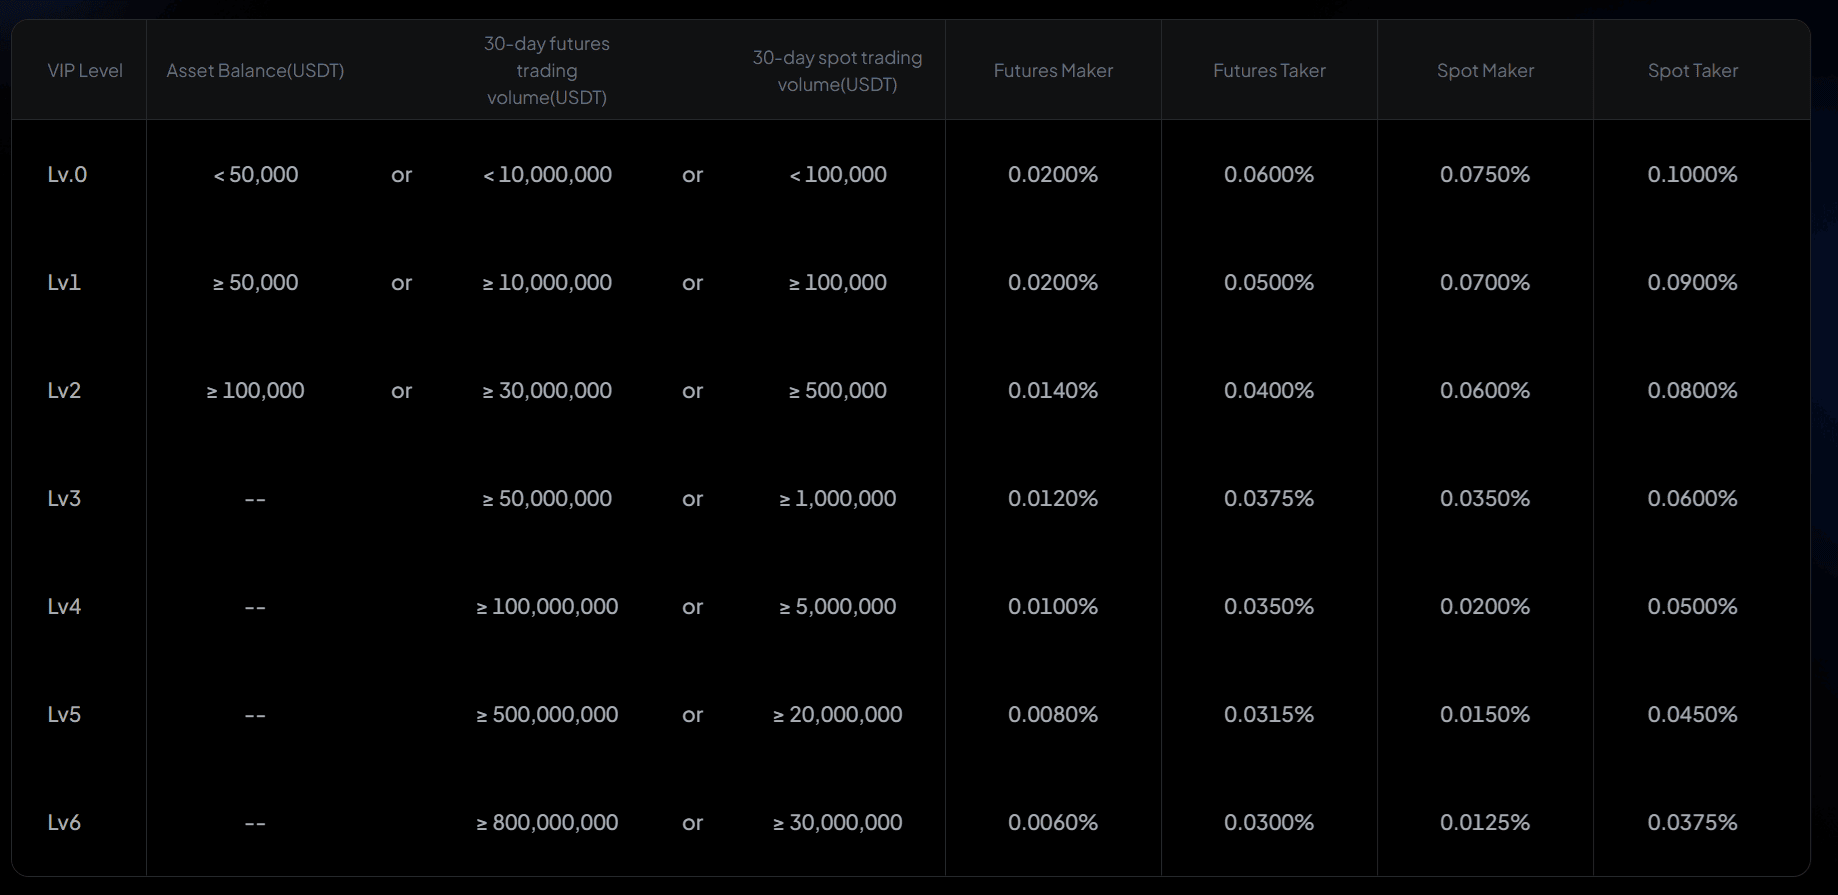The width and height of the screenshot is (1838, 895).
Task: Click the Lv5 VIP level label
Action: [x=64, y=715]
